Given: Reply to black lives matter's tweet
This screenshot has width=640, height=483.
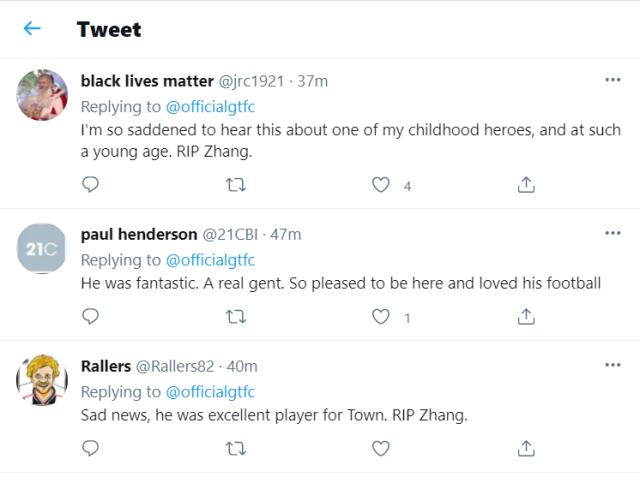Looking at the screenshot, I should click(90, 184).
